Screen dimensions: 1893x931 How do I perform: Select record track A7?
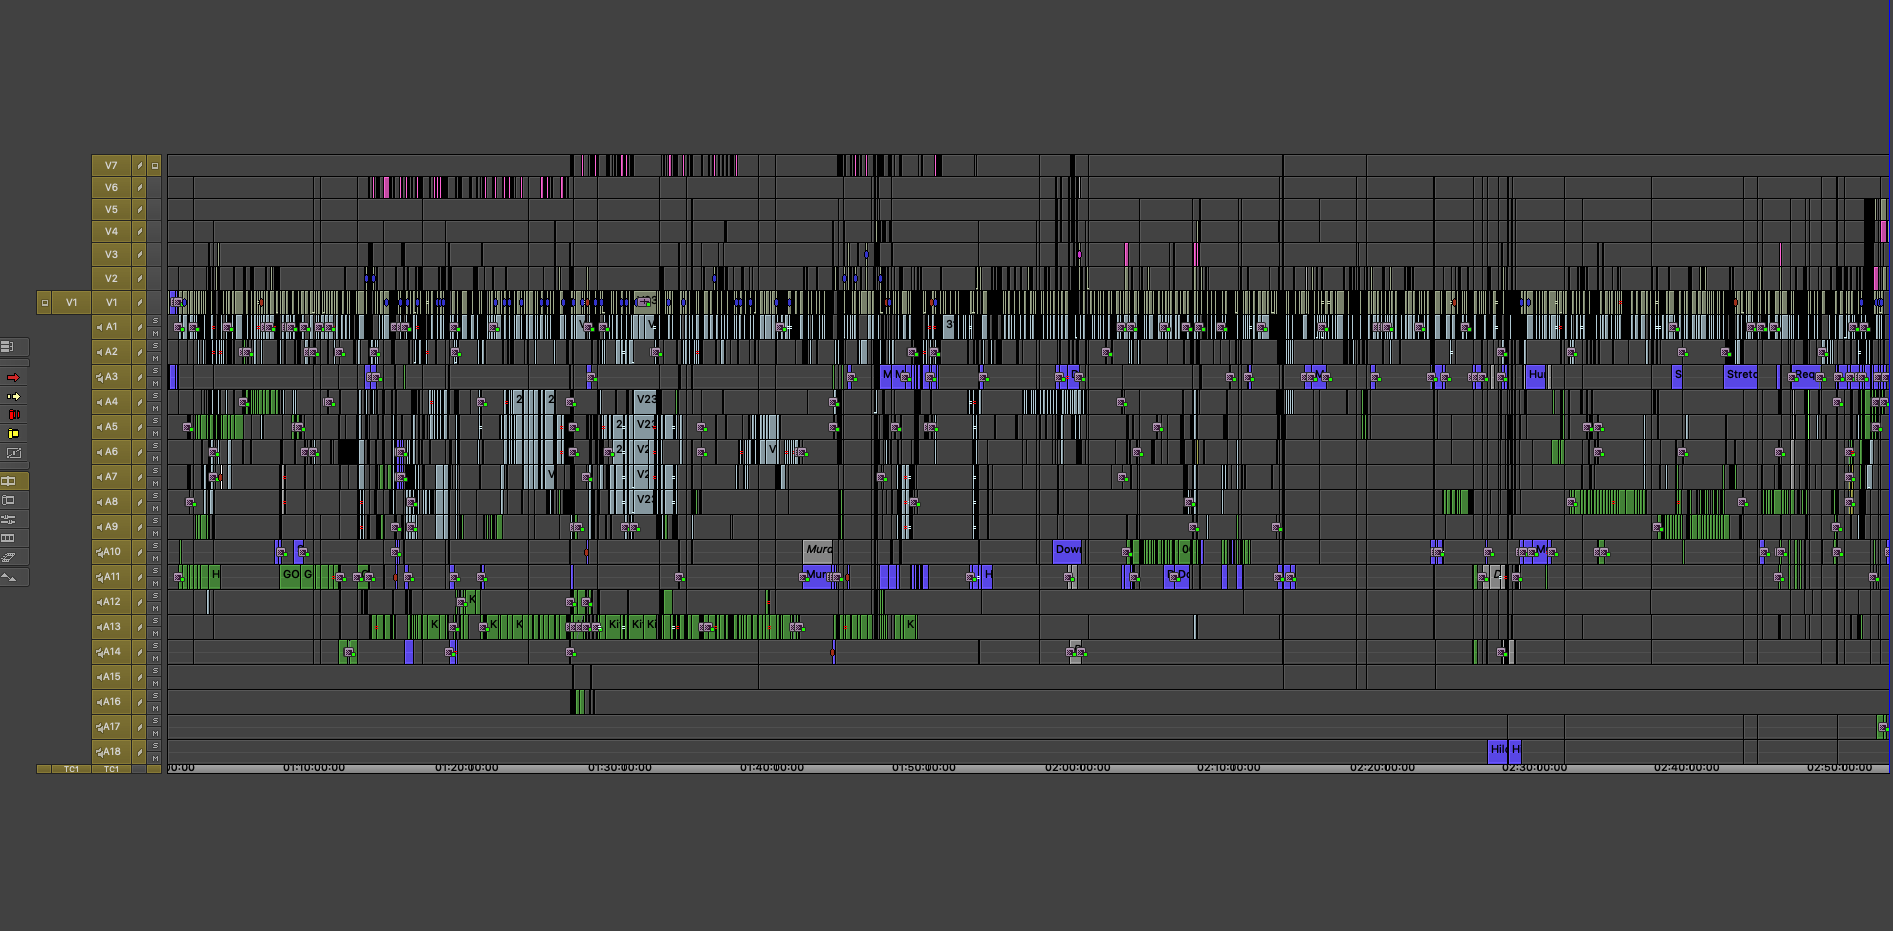(111, 477)
